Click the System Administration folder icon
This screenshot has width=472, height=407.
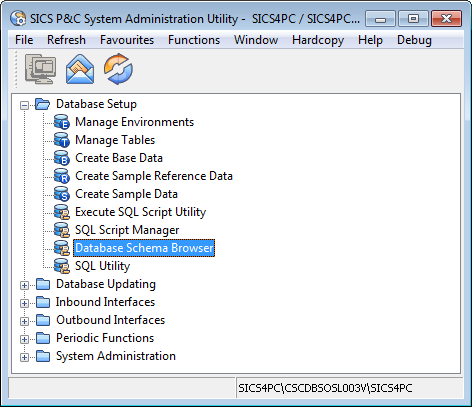tap(43, 356)
